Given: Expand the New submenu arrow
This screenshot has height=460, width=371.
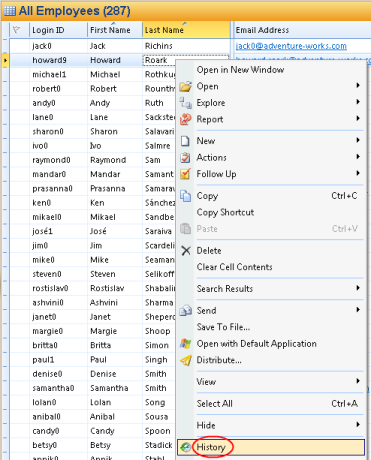Looking at the screenshot, I should click(x=358, y=140).
